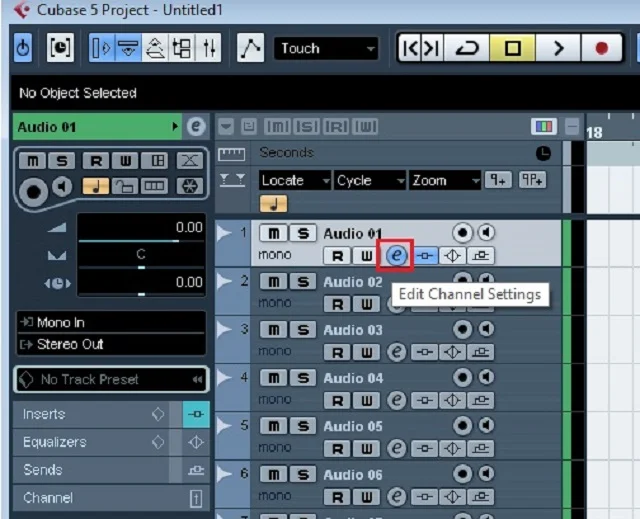Click the Activate Project power button
The height and width of the screenshot is (519, 640).
pyautogui.click(x=23, y=48)
